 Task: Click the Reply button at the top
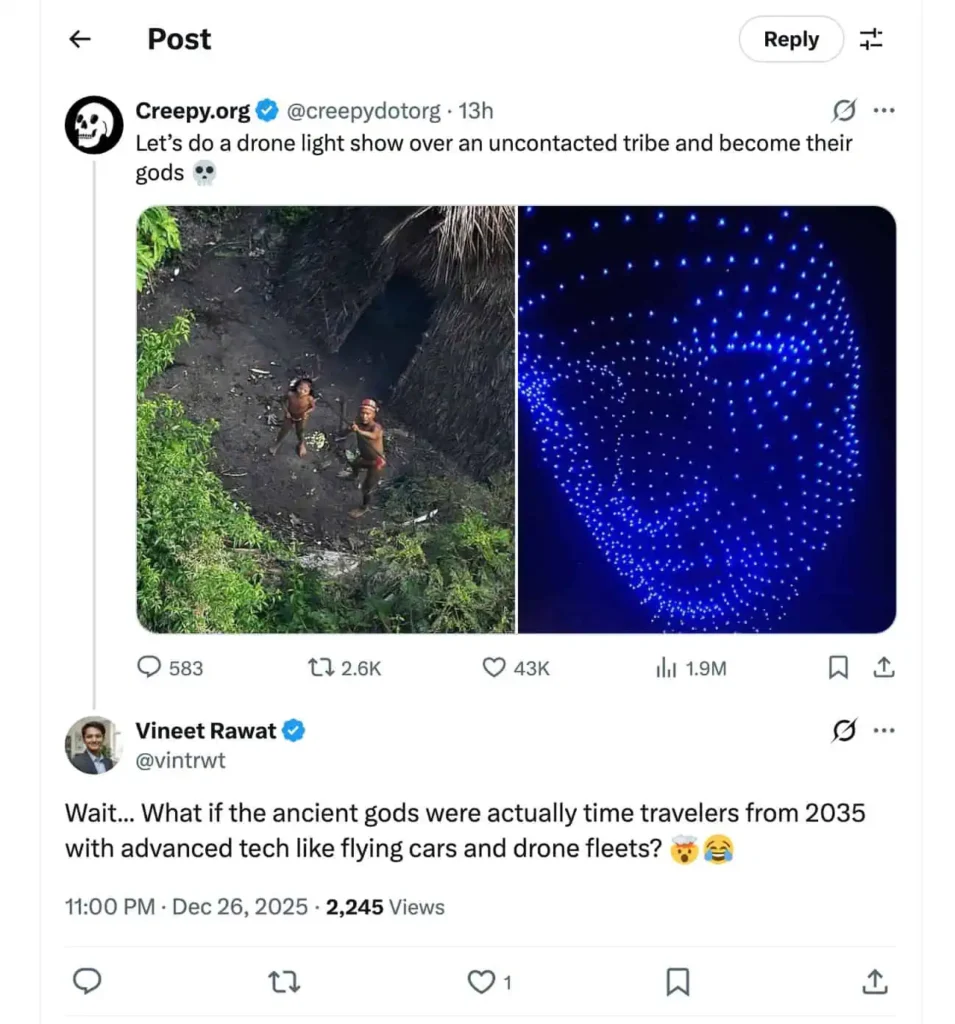pos(790,39)
